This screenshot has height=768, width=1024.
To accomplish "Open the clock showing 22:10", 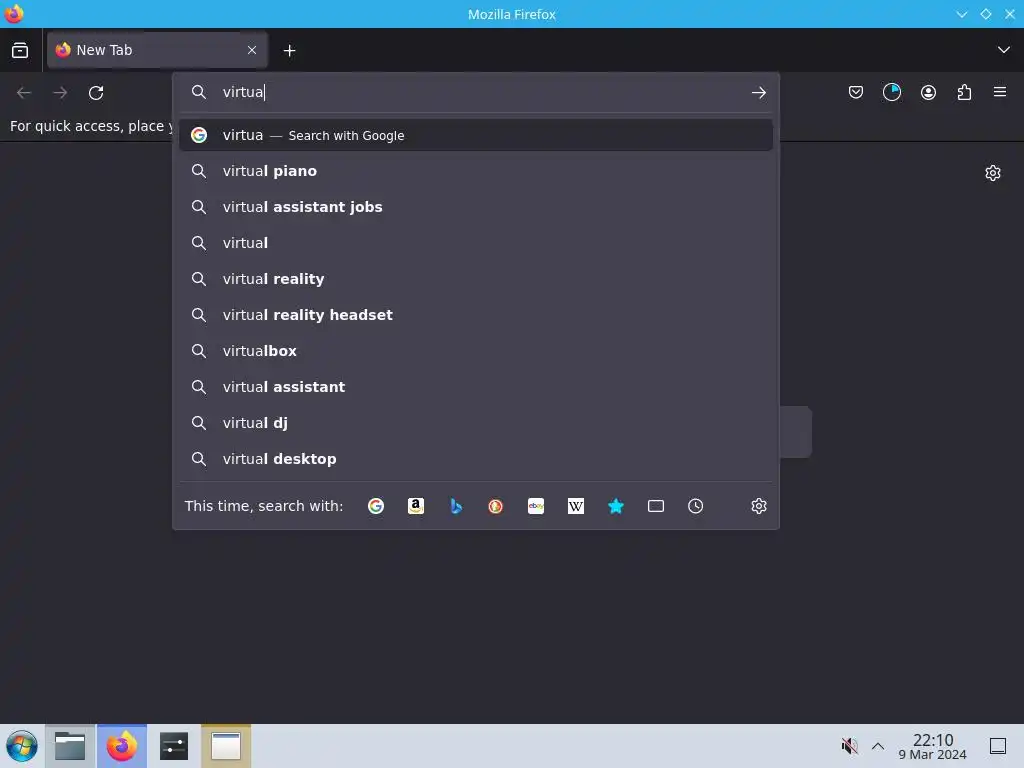I will [x=933, y=746].
